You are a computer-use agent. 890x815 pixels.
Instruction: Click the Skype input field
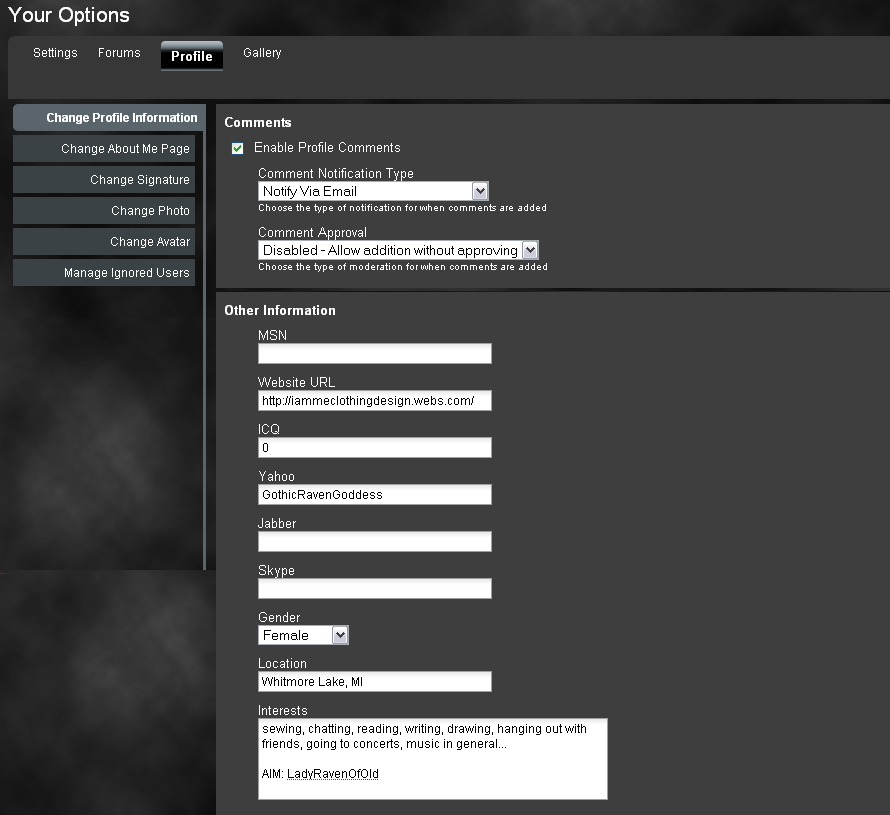pos(374,588)
